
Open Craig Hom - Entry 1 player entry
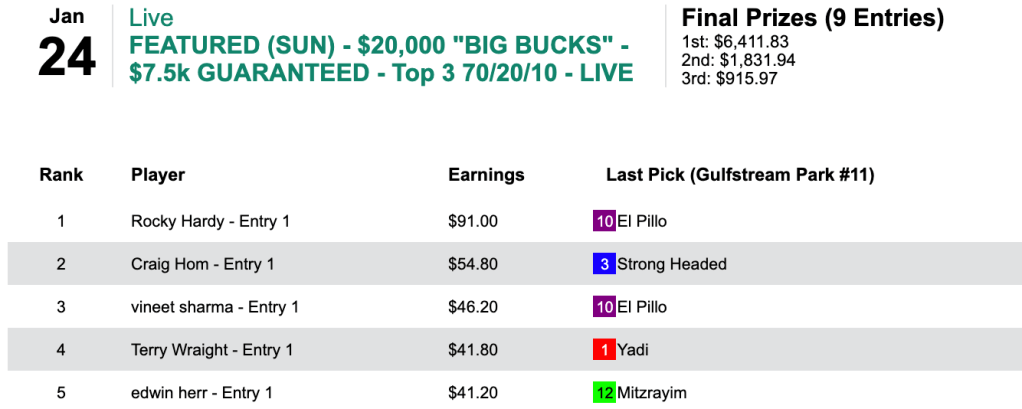(x=203, y=264)
